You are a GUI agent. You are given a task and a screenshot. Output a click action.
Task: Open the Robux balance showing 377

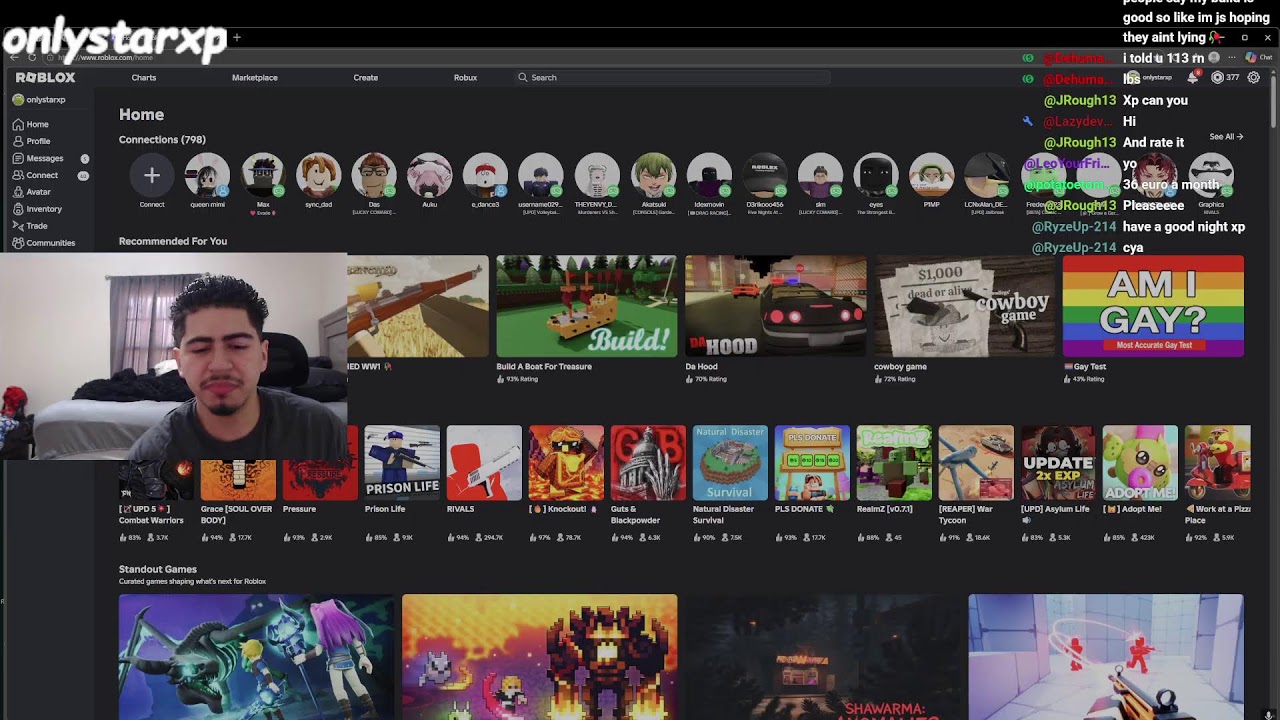point(1225,77)
